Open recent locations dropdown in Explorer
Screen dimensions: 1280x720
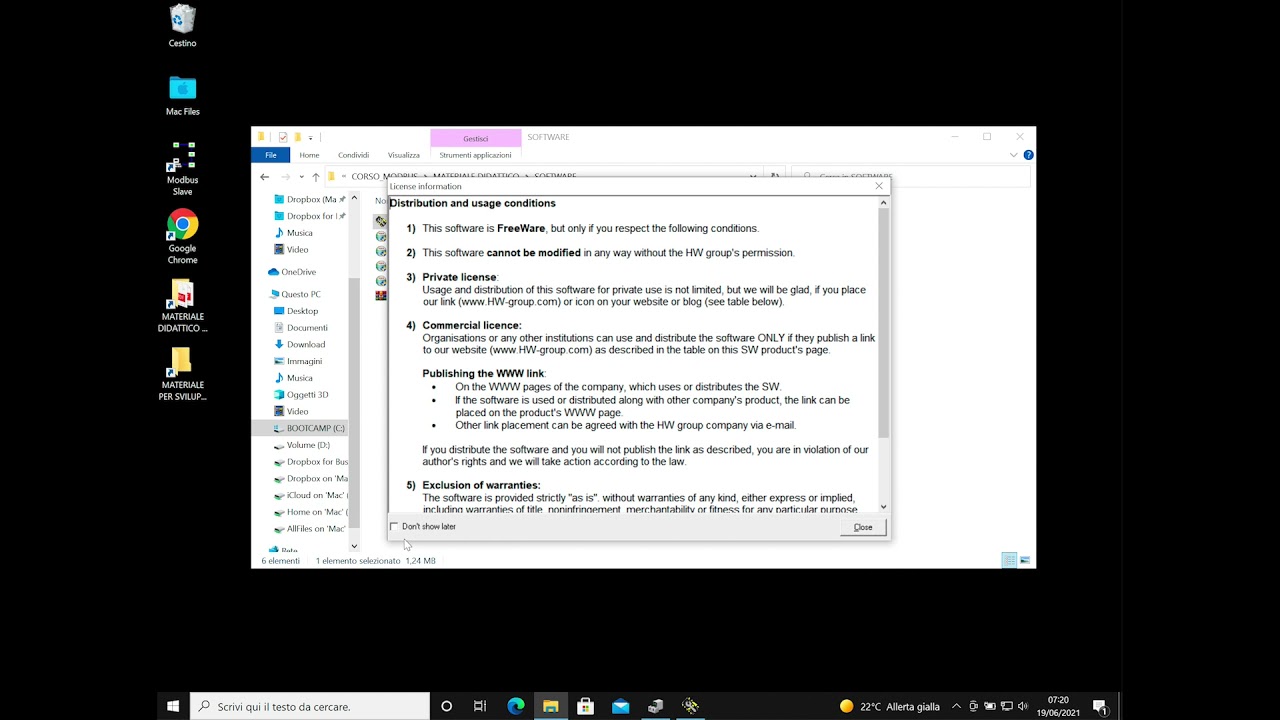tap(302, 177)
